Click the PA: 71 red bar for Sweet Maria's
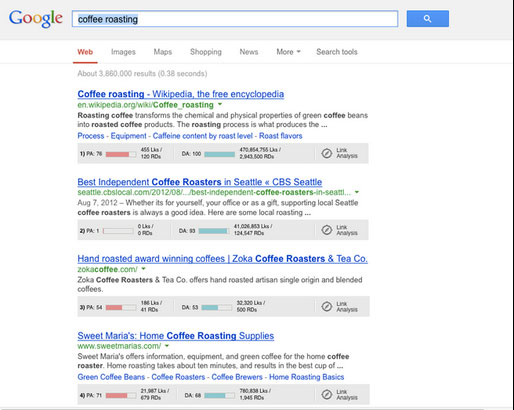Screen dimensions: 514x410 pos(121,395)
